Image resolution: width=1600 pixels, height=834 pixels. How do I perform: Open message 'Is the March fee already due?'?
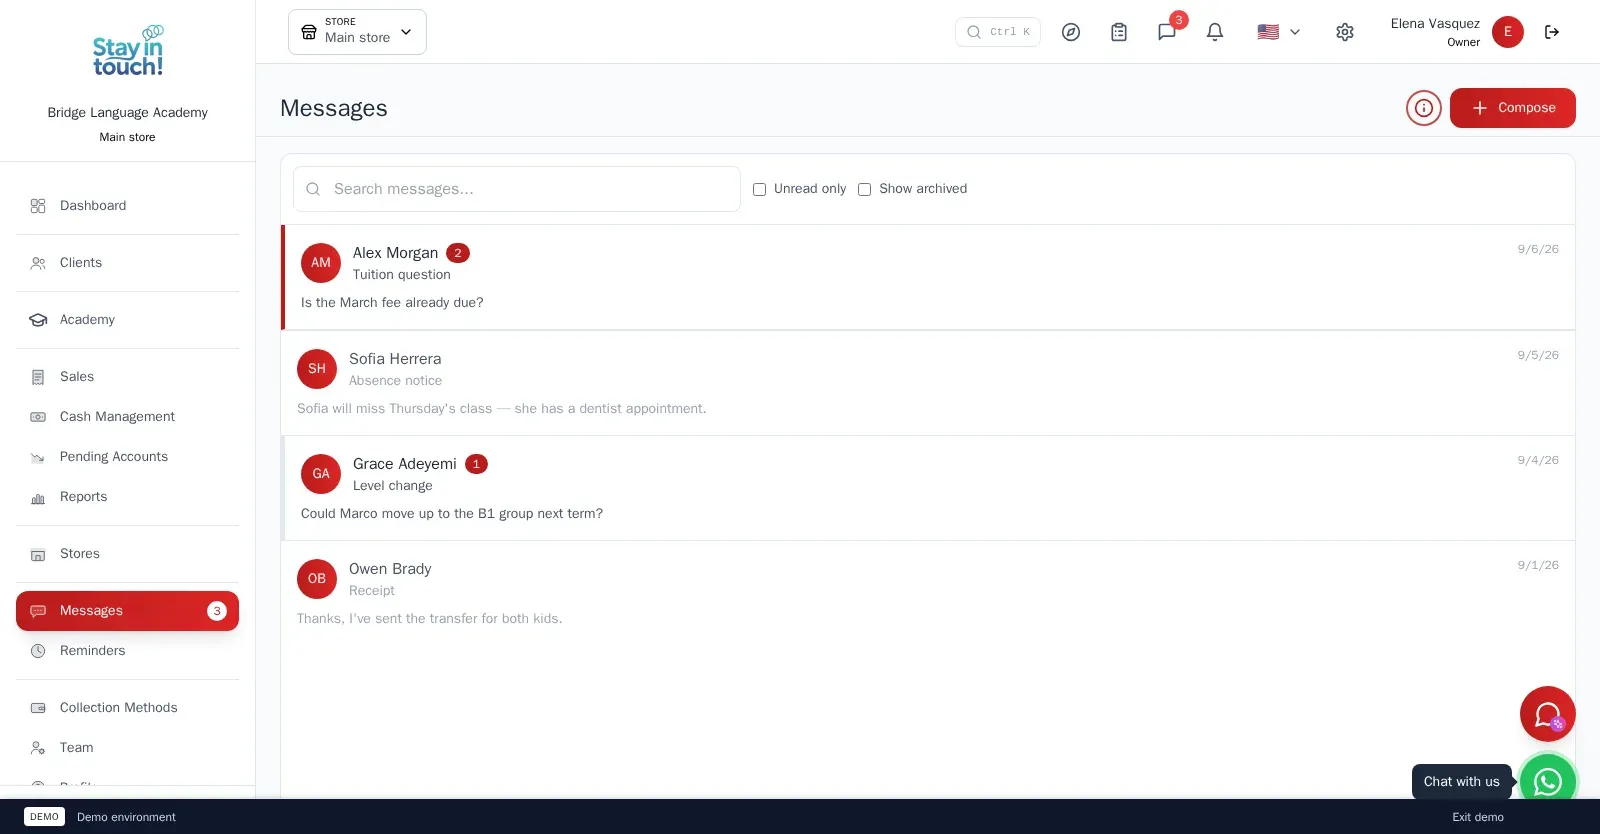928,277
